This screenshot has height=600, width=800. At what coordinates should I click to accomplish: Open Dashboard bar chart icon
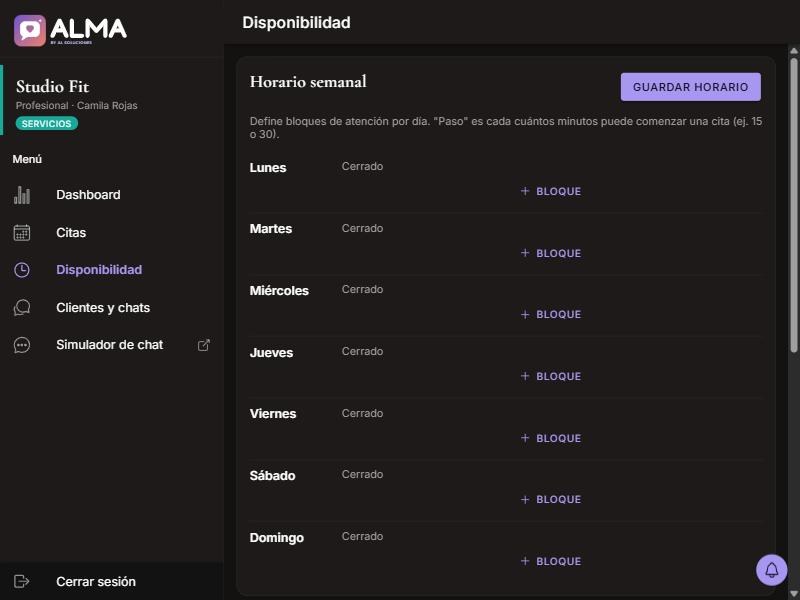click(x=21, y=195)
